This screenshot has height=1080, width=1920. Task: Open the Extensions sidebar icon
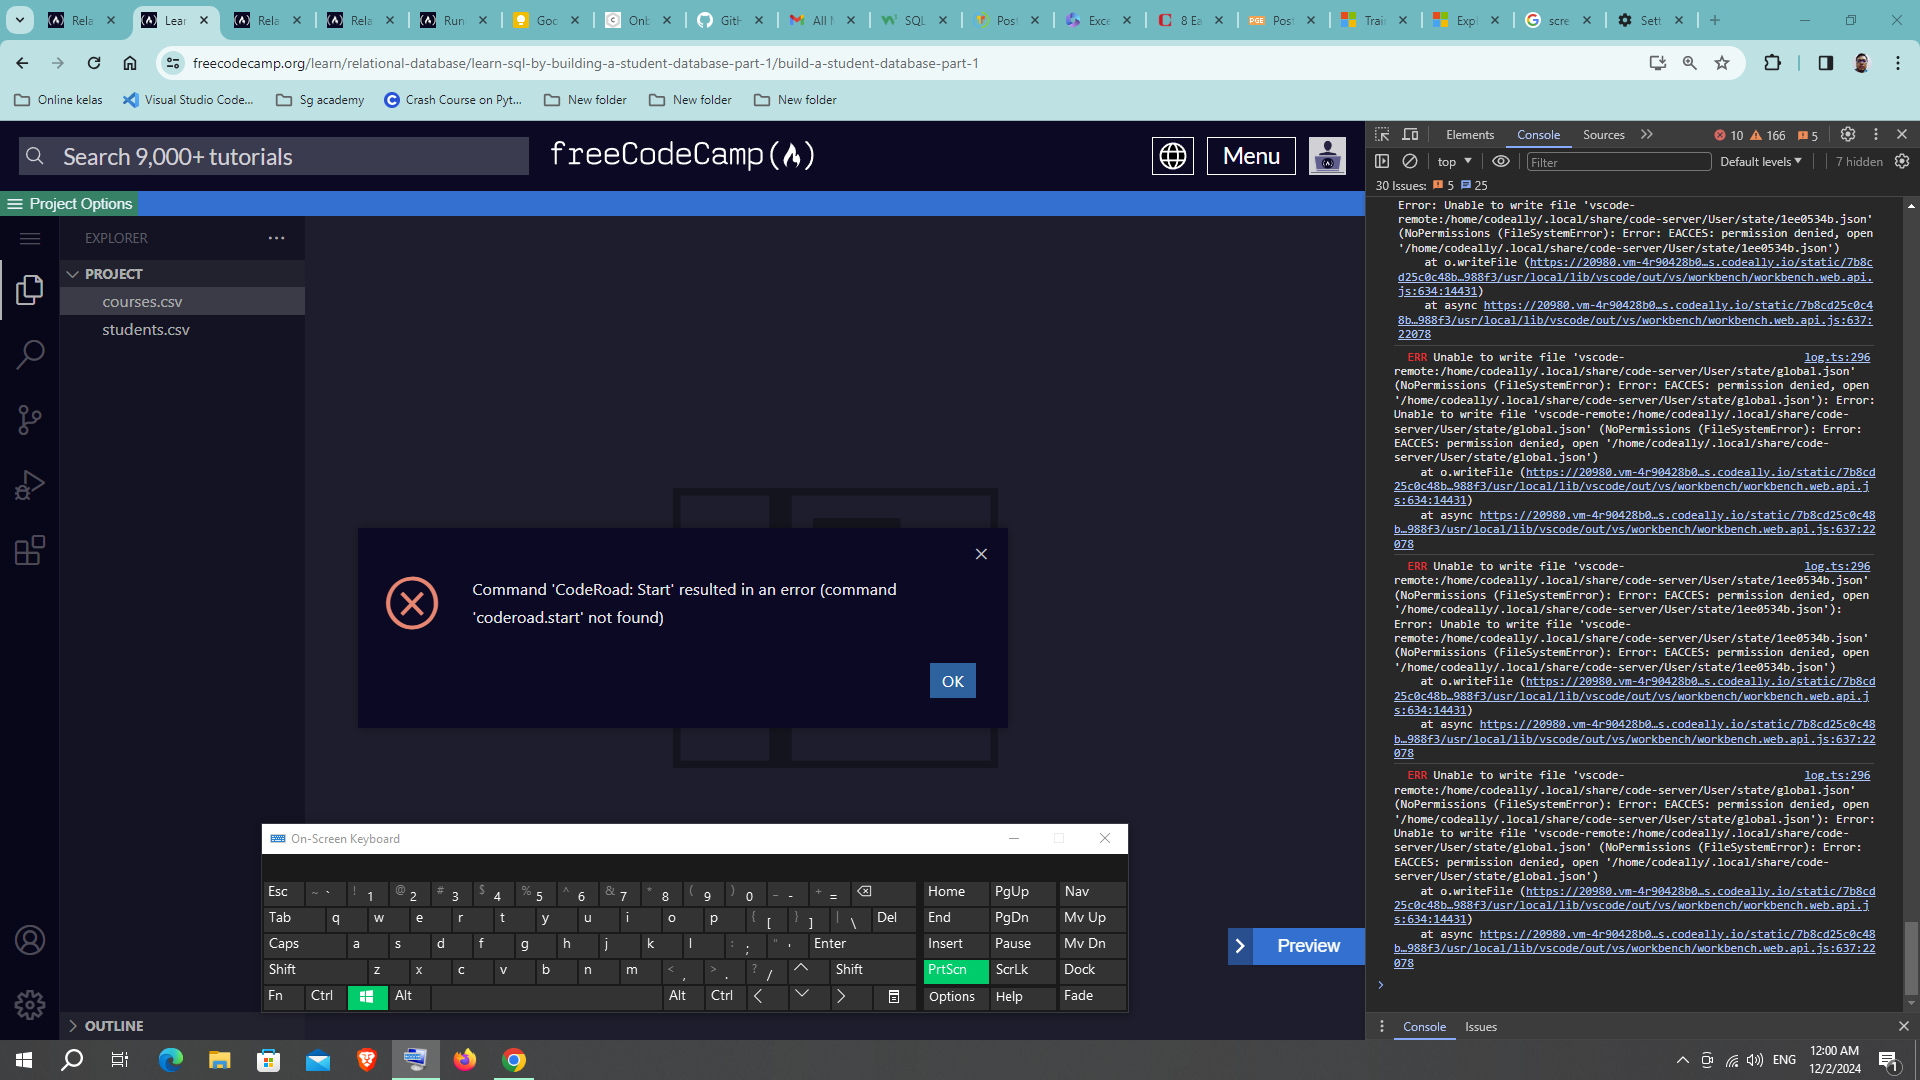pyautogui.click(x=30, y=550)
